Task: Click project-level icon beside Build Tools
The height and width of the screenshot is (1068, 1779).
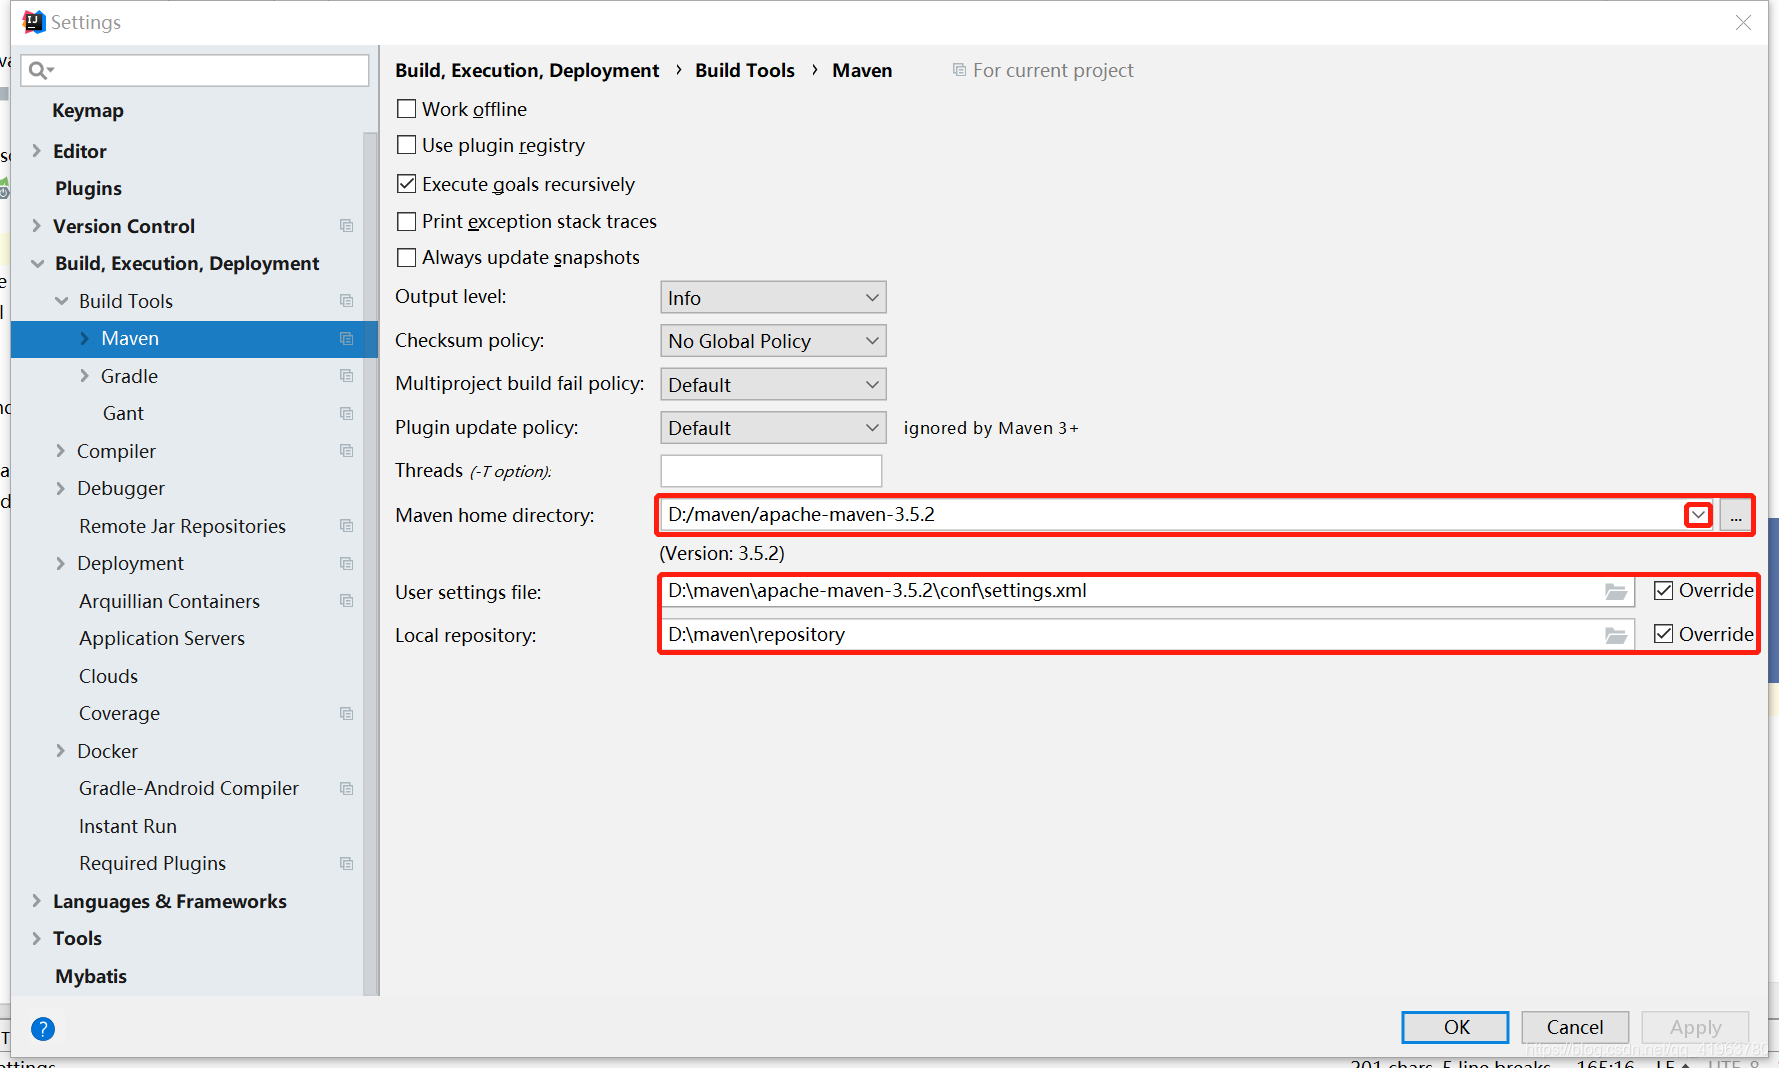Action: pos(347,301)
